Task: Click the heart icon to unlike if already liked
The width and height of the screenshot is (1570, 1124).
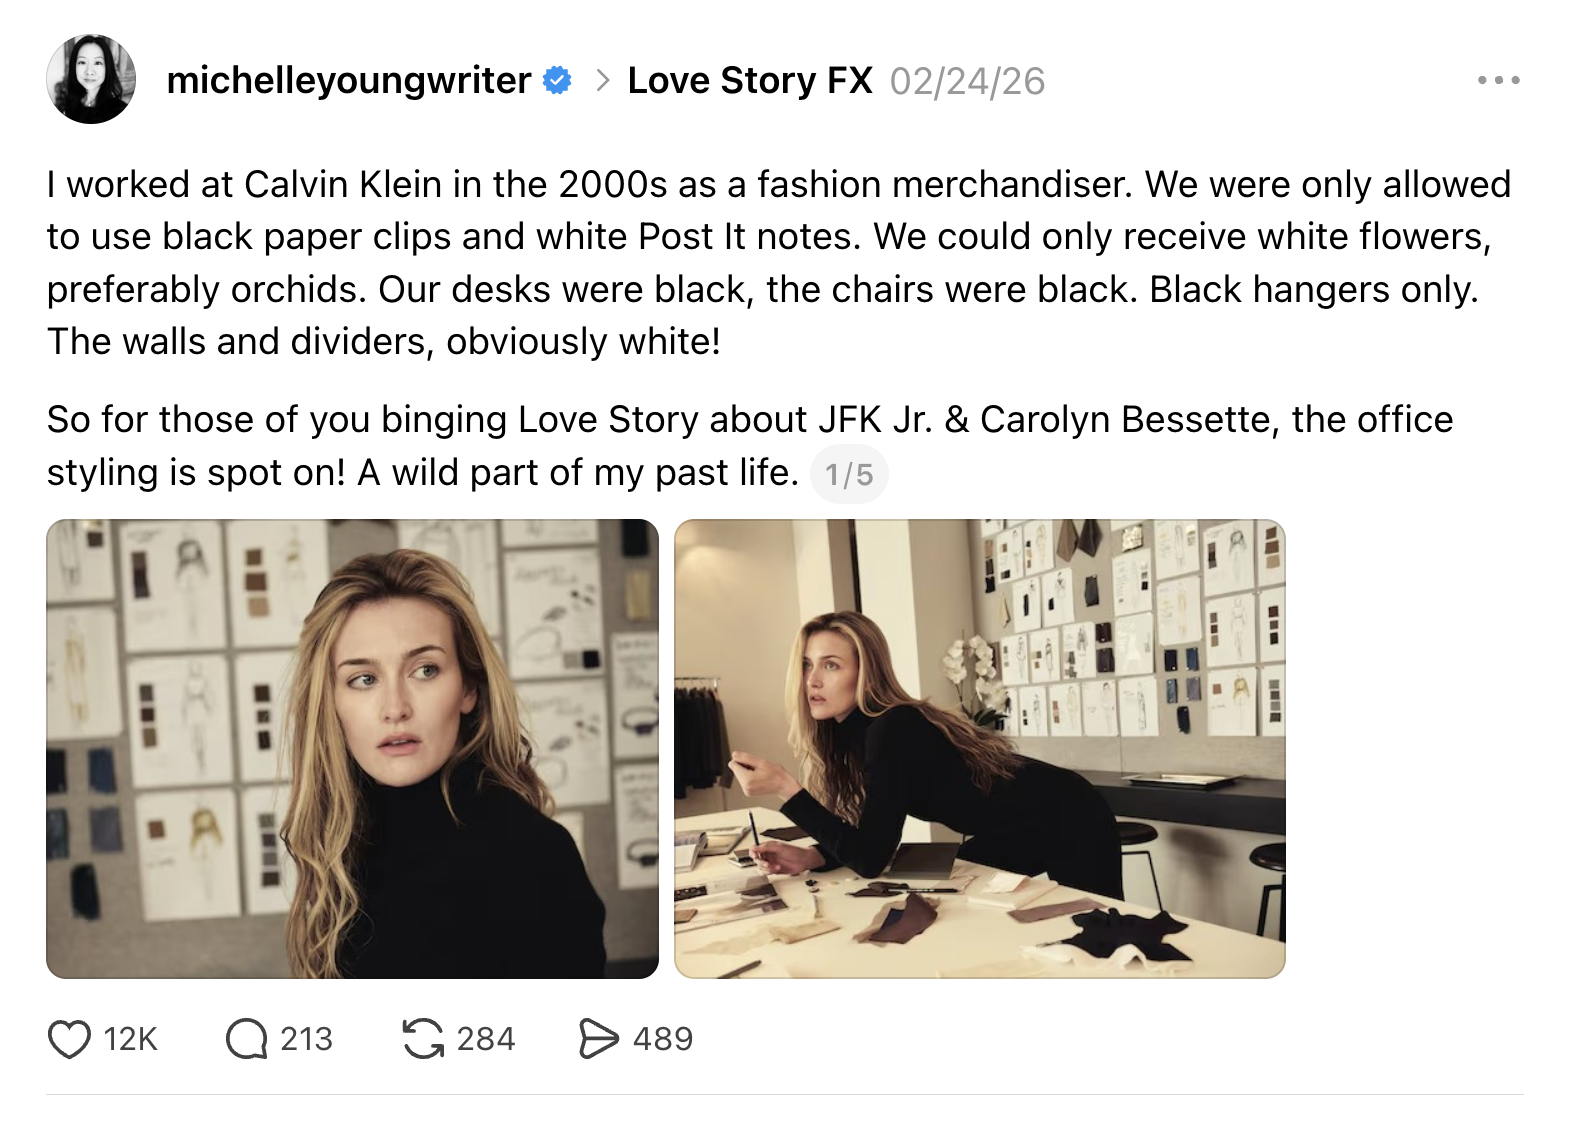Action: pyautogui.click(x=68, y=1040)
